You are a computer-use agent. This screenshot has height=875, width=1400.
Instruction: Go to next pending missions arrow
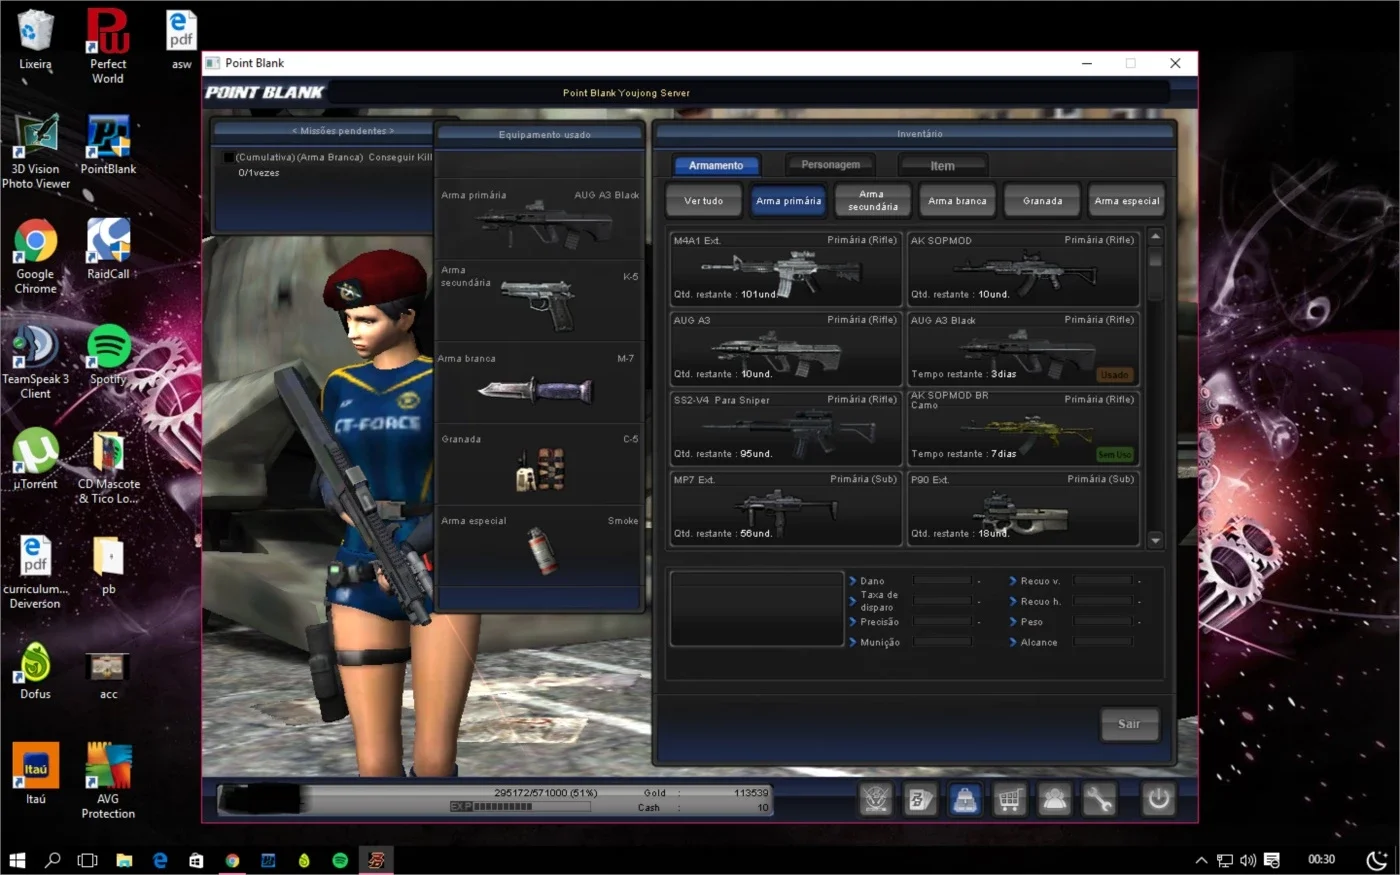(x=391, y=131)
